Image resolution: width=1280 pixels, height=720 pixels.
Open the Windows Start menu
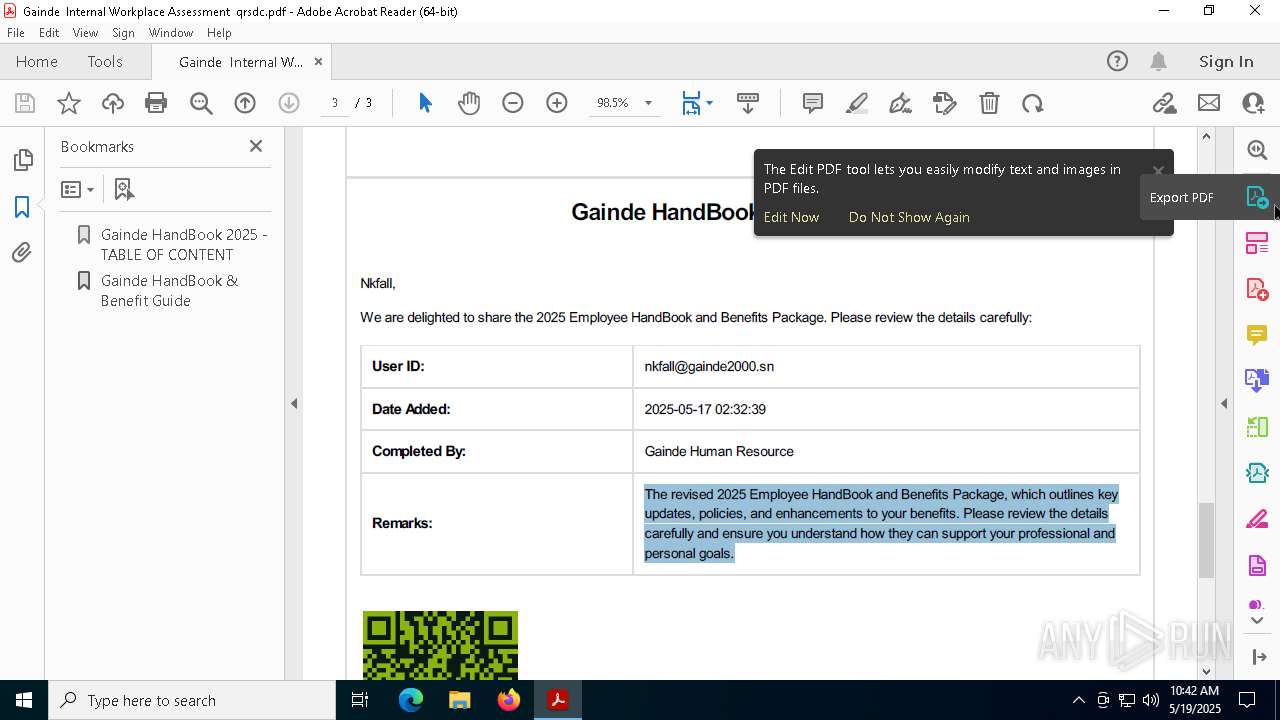tap(24, 700)
